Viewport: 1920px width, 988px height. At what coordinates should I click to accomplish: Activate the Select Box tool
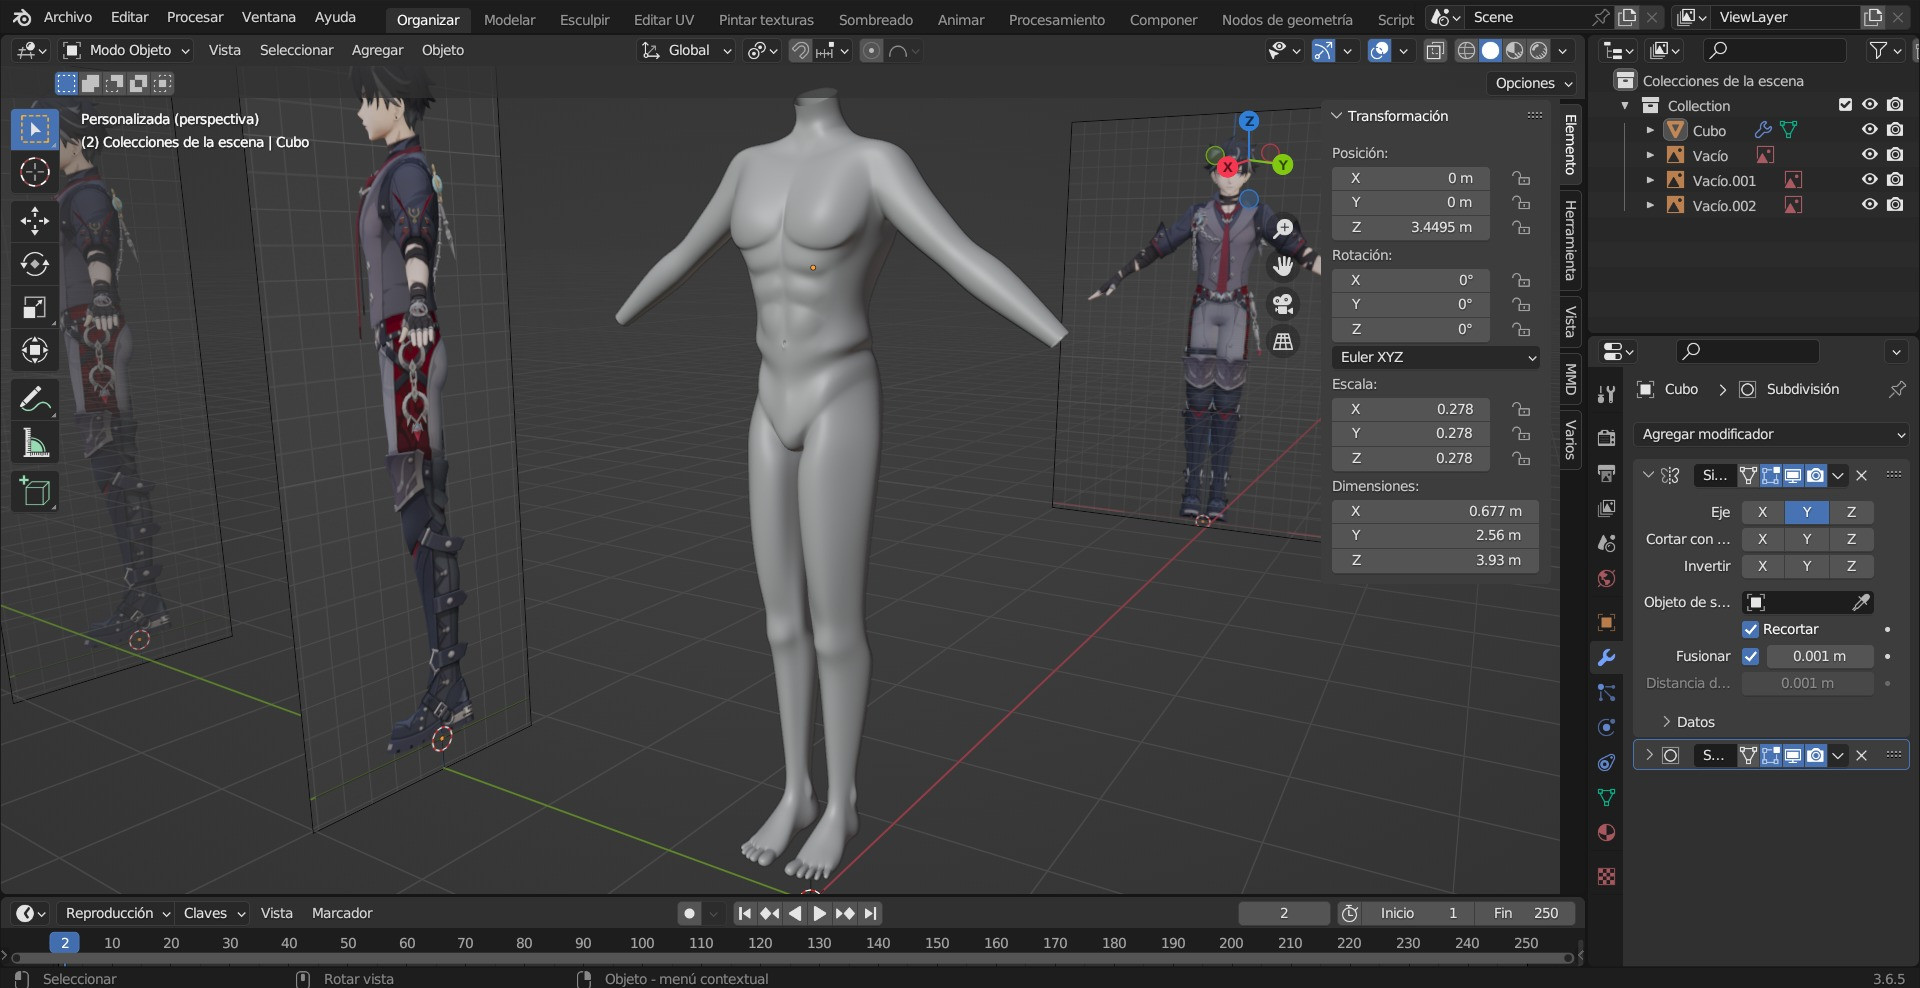point(35,129)
